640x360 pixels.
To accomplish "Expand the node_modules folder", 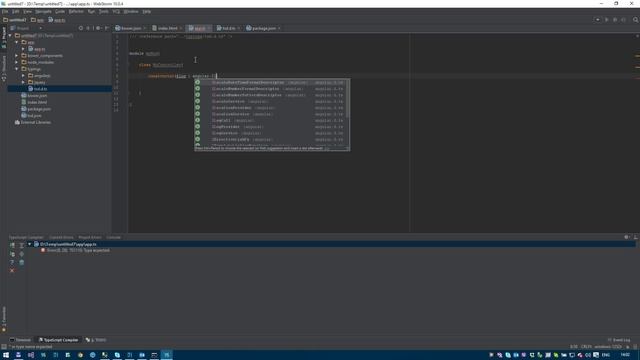I will point(17,62).
